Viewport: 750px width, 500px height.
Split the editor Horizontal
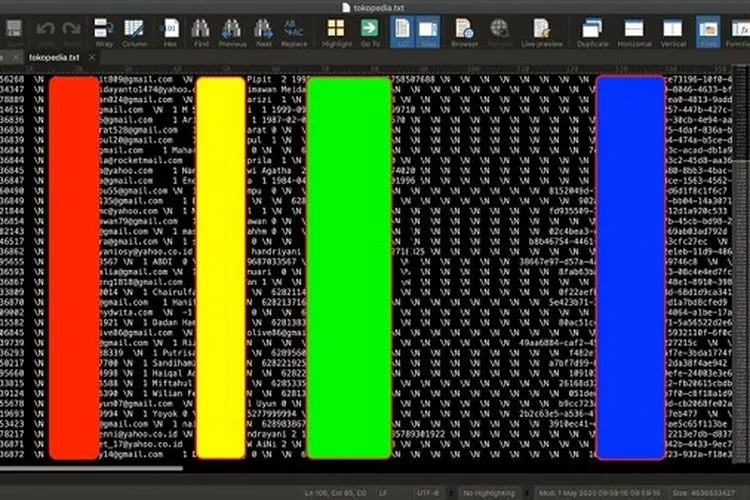coord(634,32)
